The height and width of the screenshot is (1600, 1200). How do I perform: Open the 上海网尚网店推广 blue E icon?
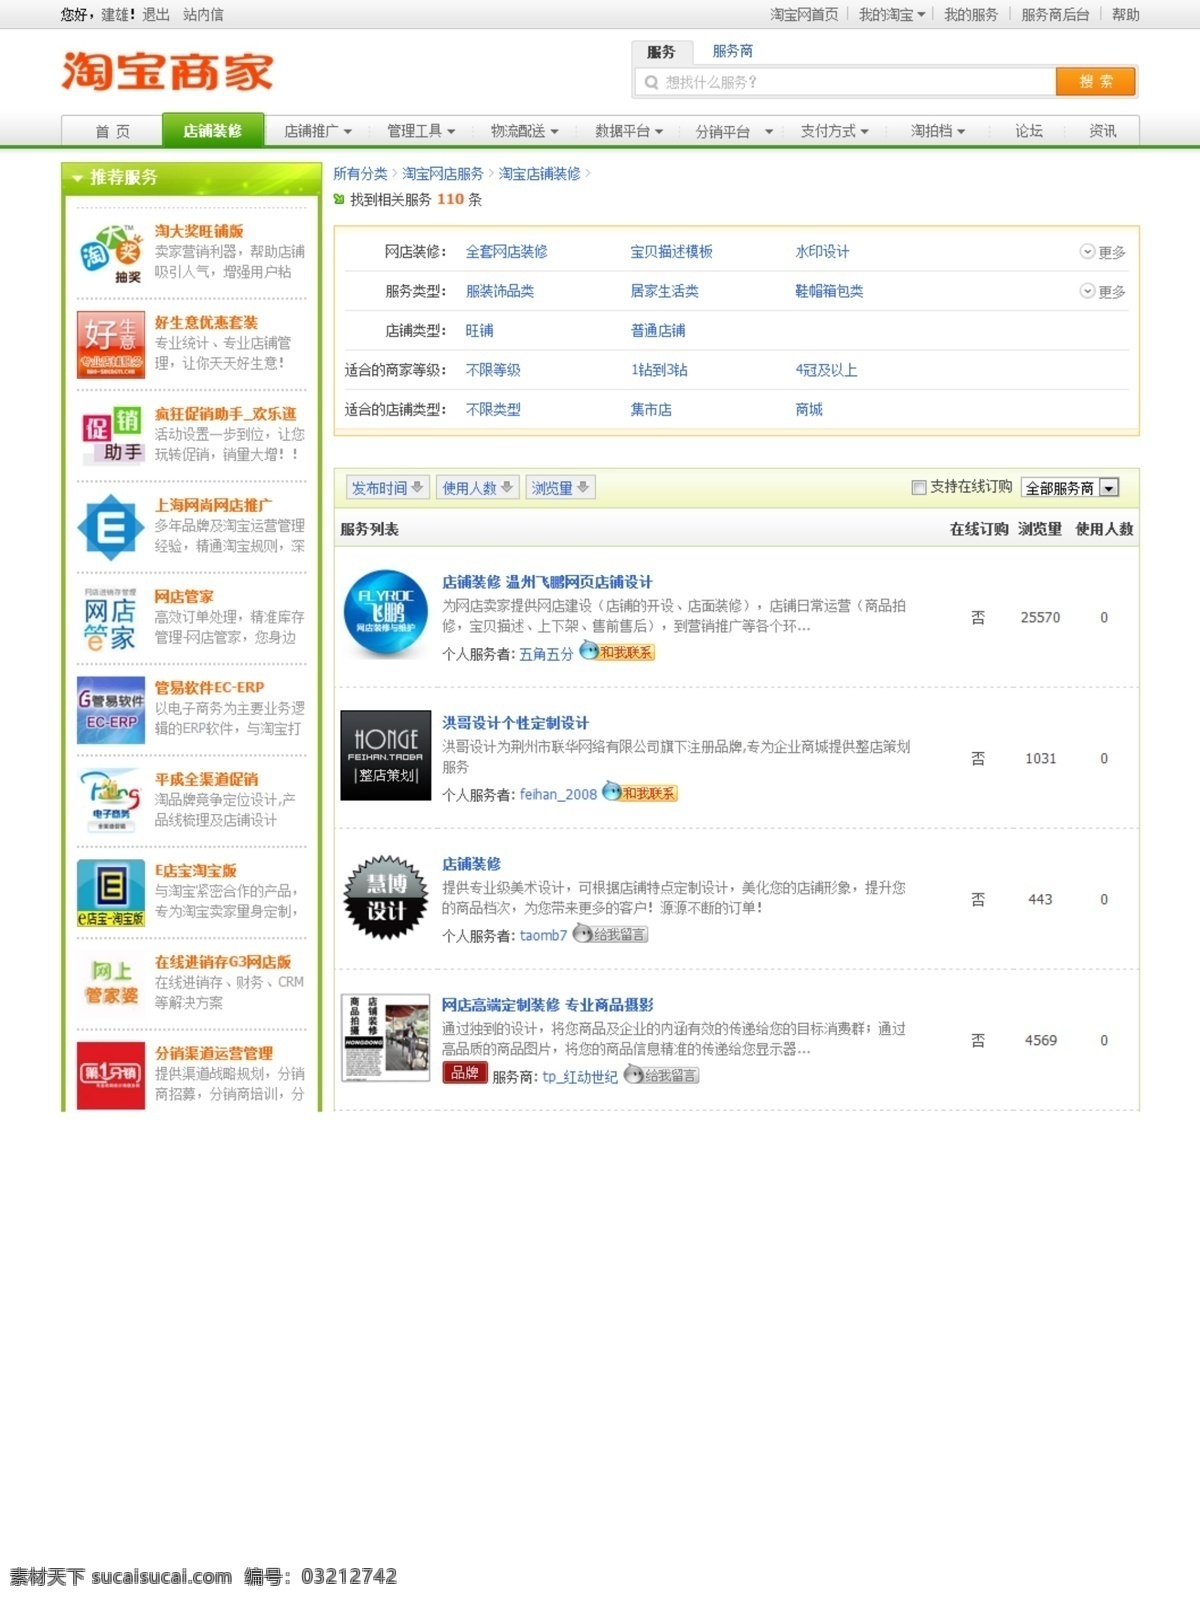(111, 527)
